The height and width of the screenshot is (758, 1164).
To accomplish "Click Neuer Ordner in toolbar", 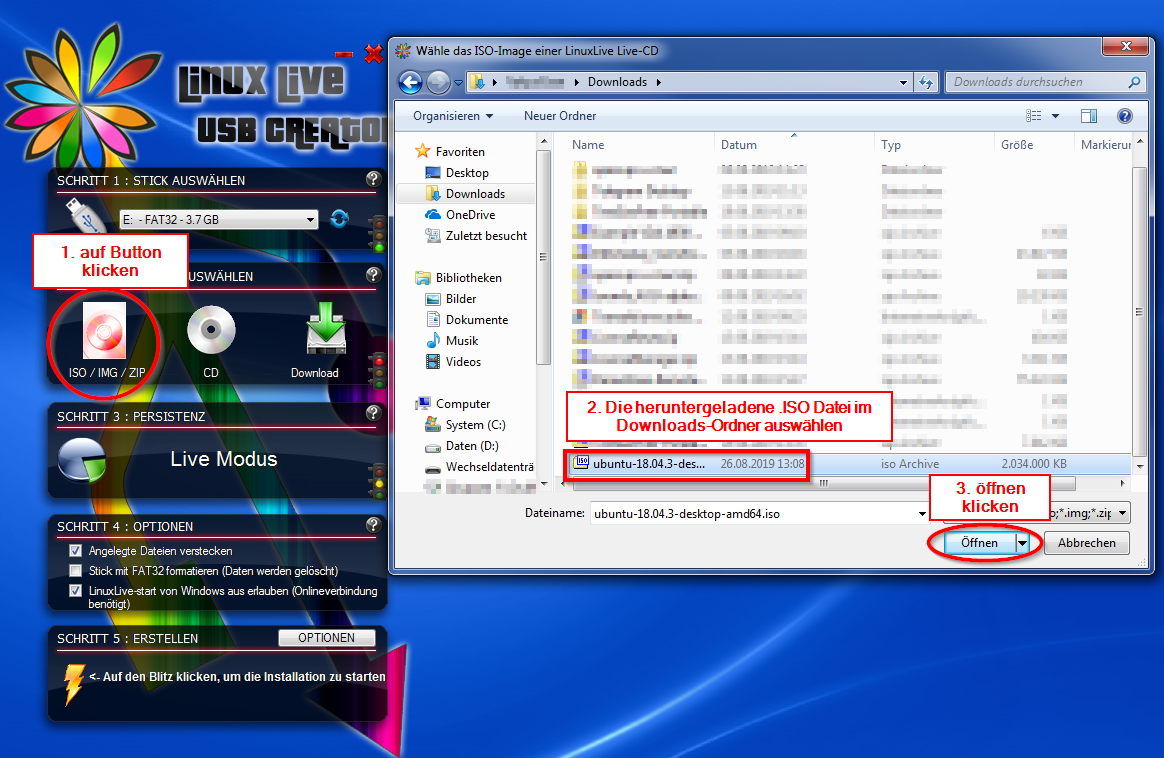I will (560, 116).
